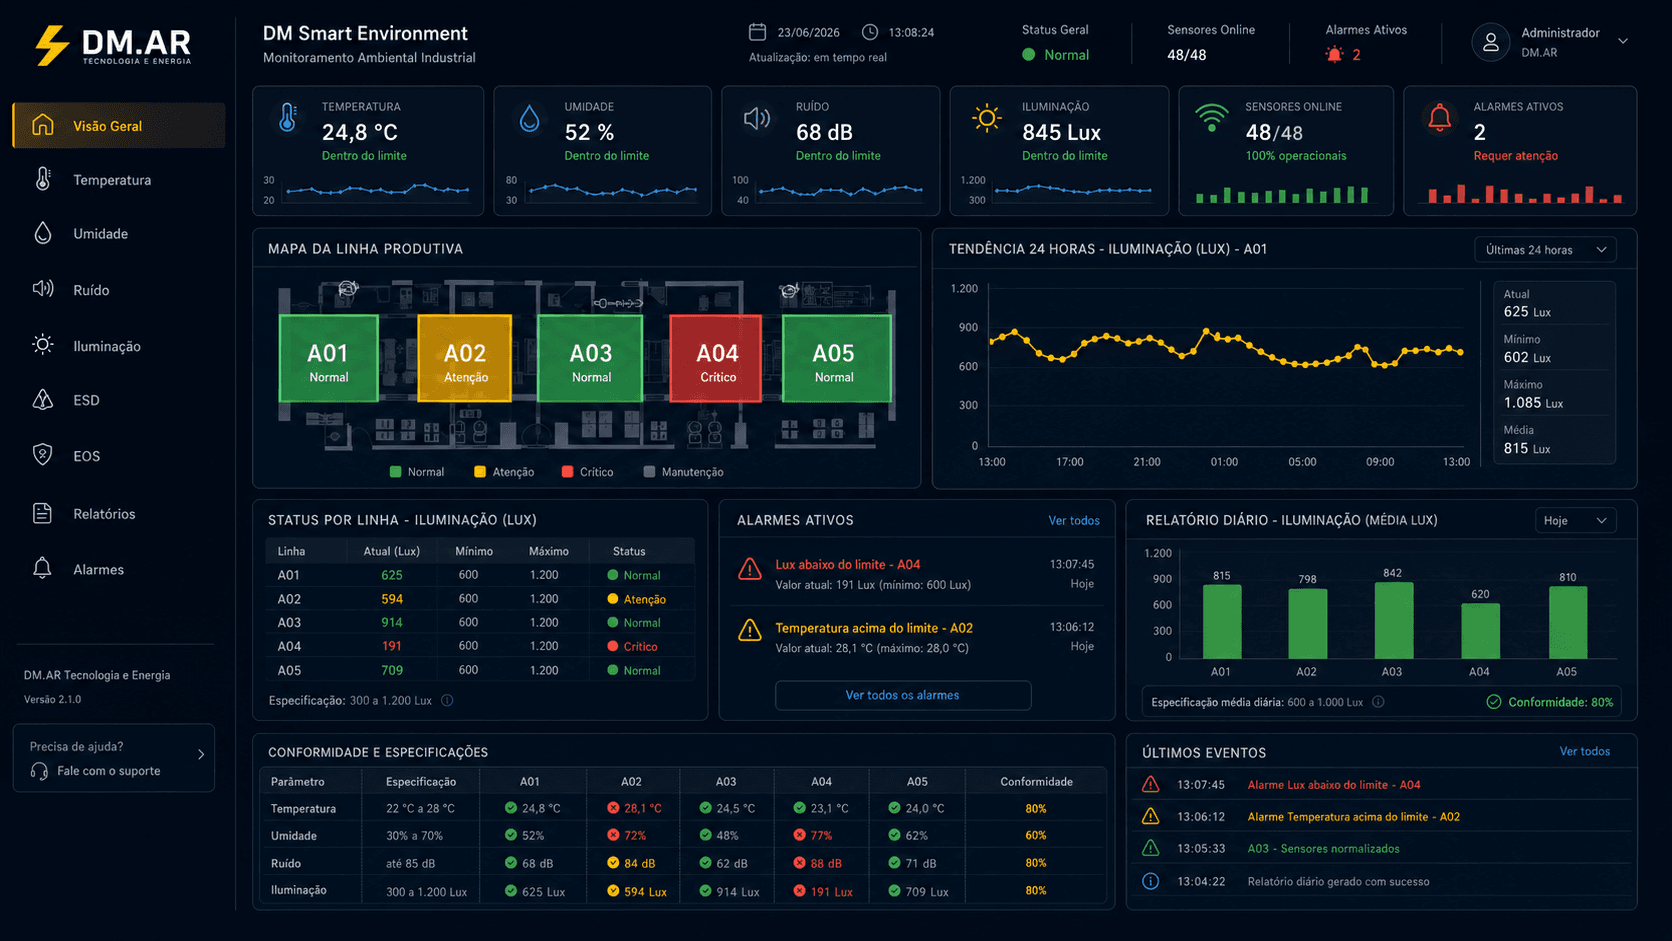1672x941 pixels.
Task: Click the Fale com o suporte link
Action: click(108, 771)
